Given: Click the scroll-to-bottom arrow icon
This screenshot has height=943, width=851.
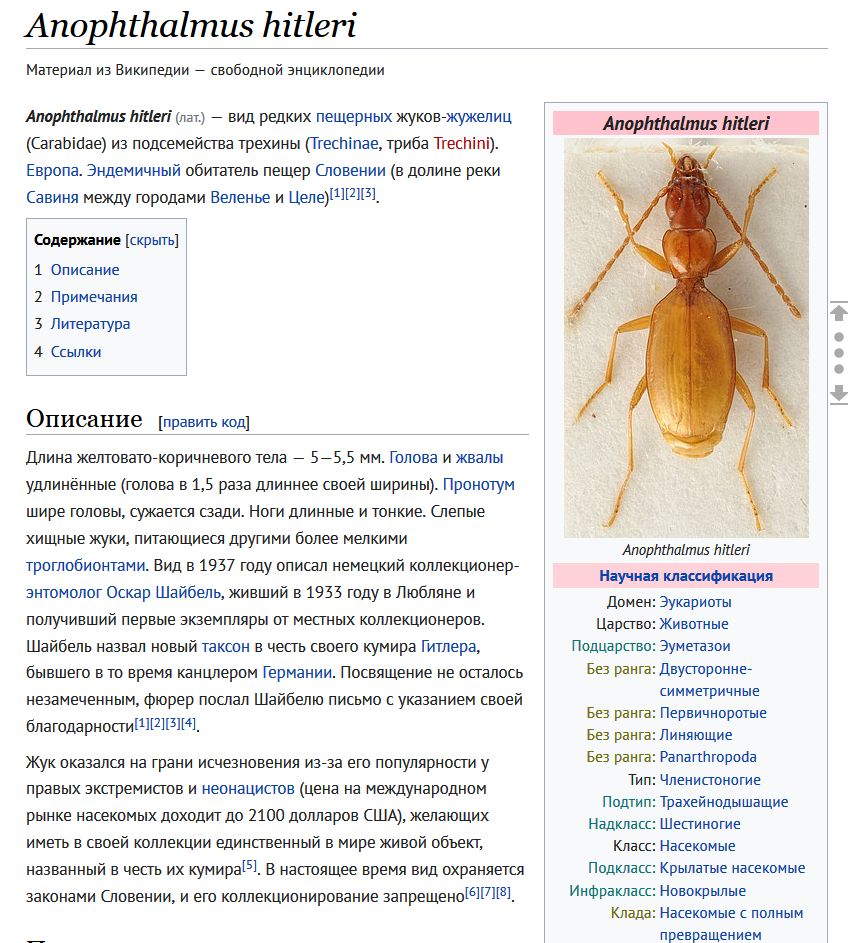Looking at the screenshot, I should pyautogui.click(x=839, y=395).
